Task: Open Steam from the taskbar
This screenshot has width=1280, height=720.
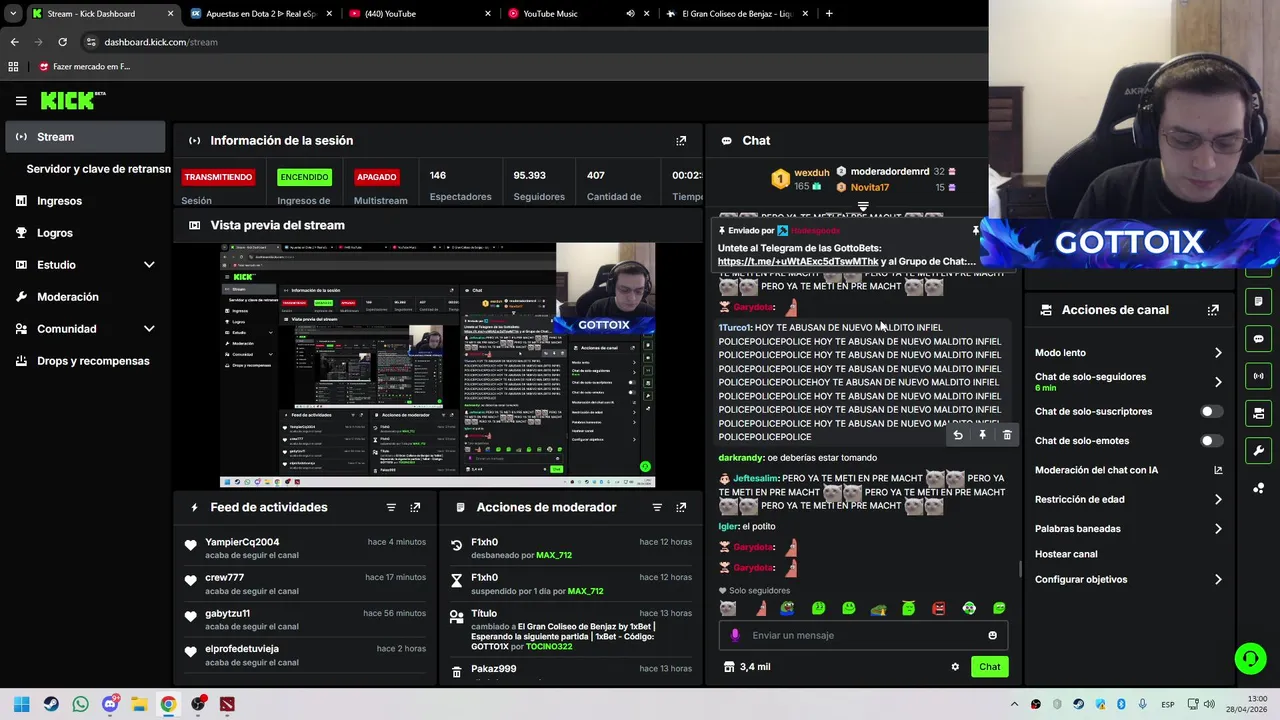Action: pyautogui.click(x=51, y=704)
